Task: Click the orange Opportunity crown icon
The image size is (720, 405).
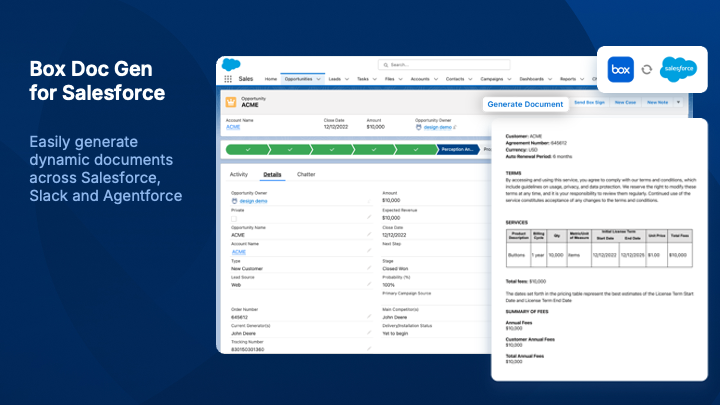Action: point(230,101)
